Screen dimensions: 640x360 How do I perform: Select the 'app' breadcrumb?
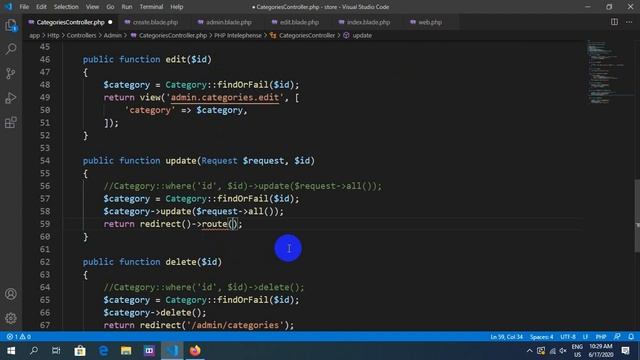[x=35, y=36]
